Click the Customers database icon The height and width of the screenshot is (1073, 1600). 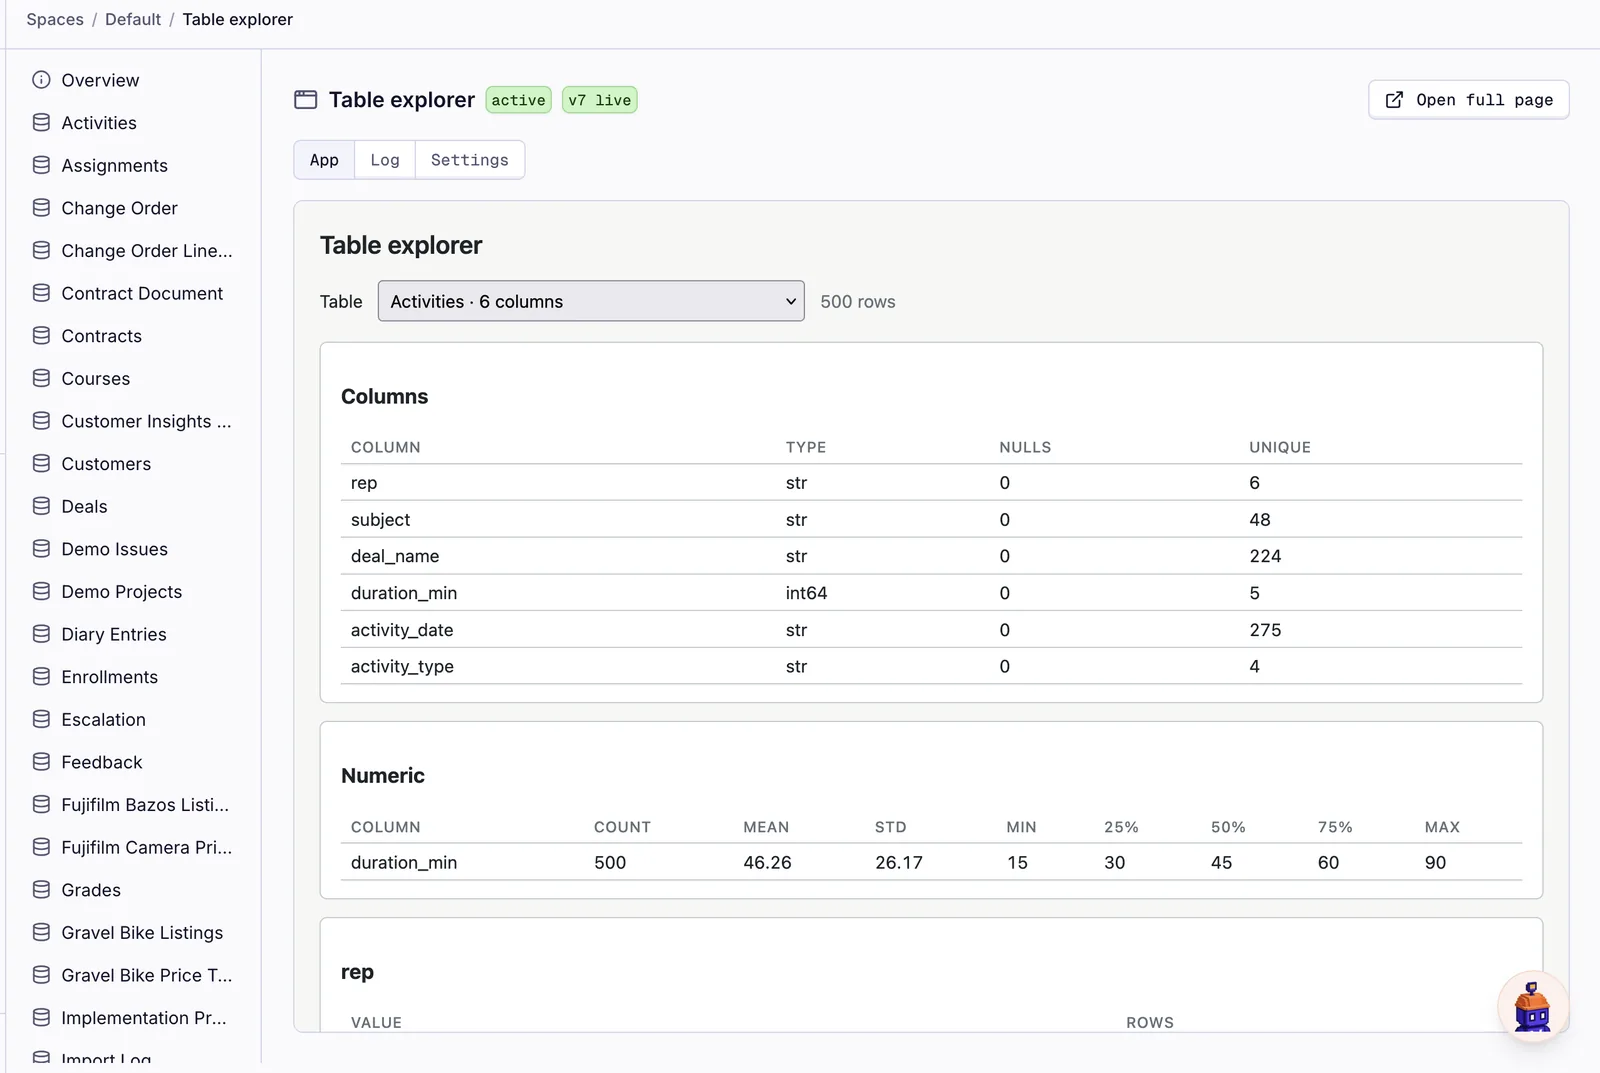click(x=41, y=464)
